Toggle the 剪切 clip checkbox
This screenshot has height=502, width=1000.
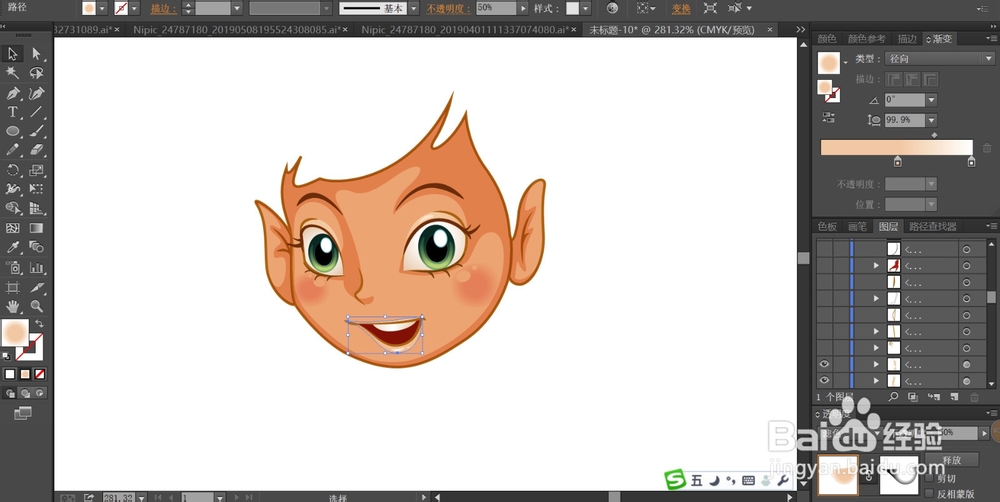(x=929, y=478)
